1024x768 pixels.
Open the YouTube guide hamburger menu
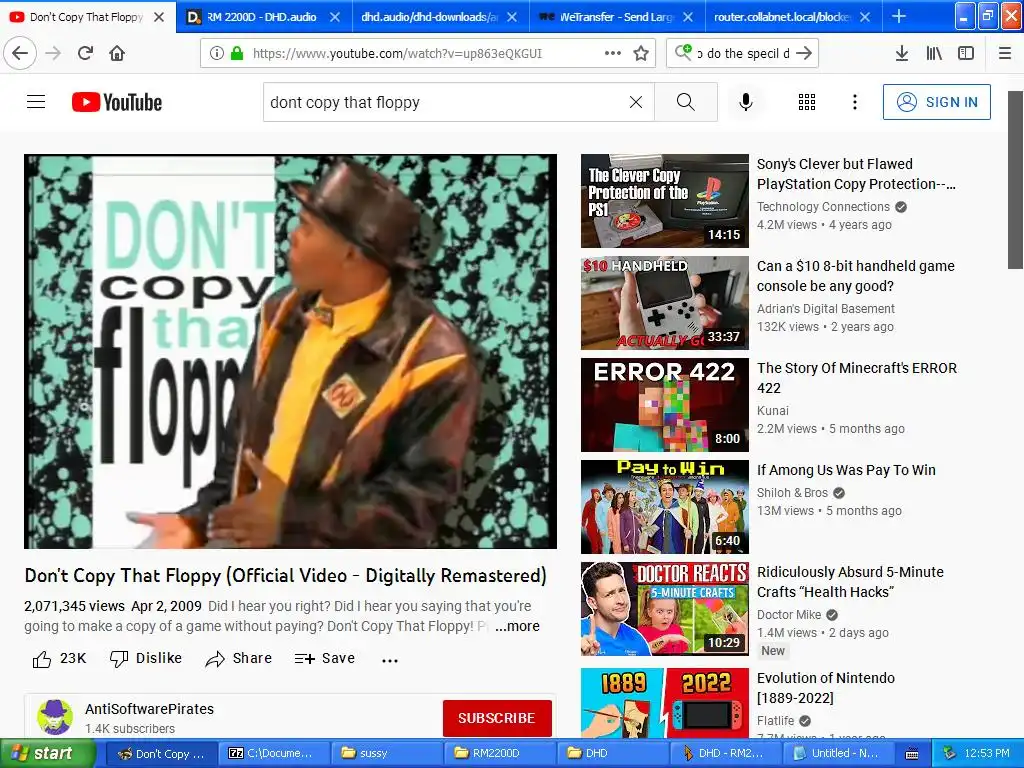tap(36, 102)
